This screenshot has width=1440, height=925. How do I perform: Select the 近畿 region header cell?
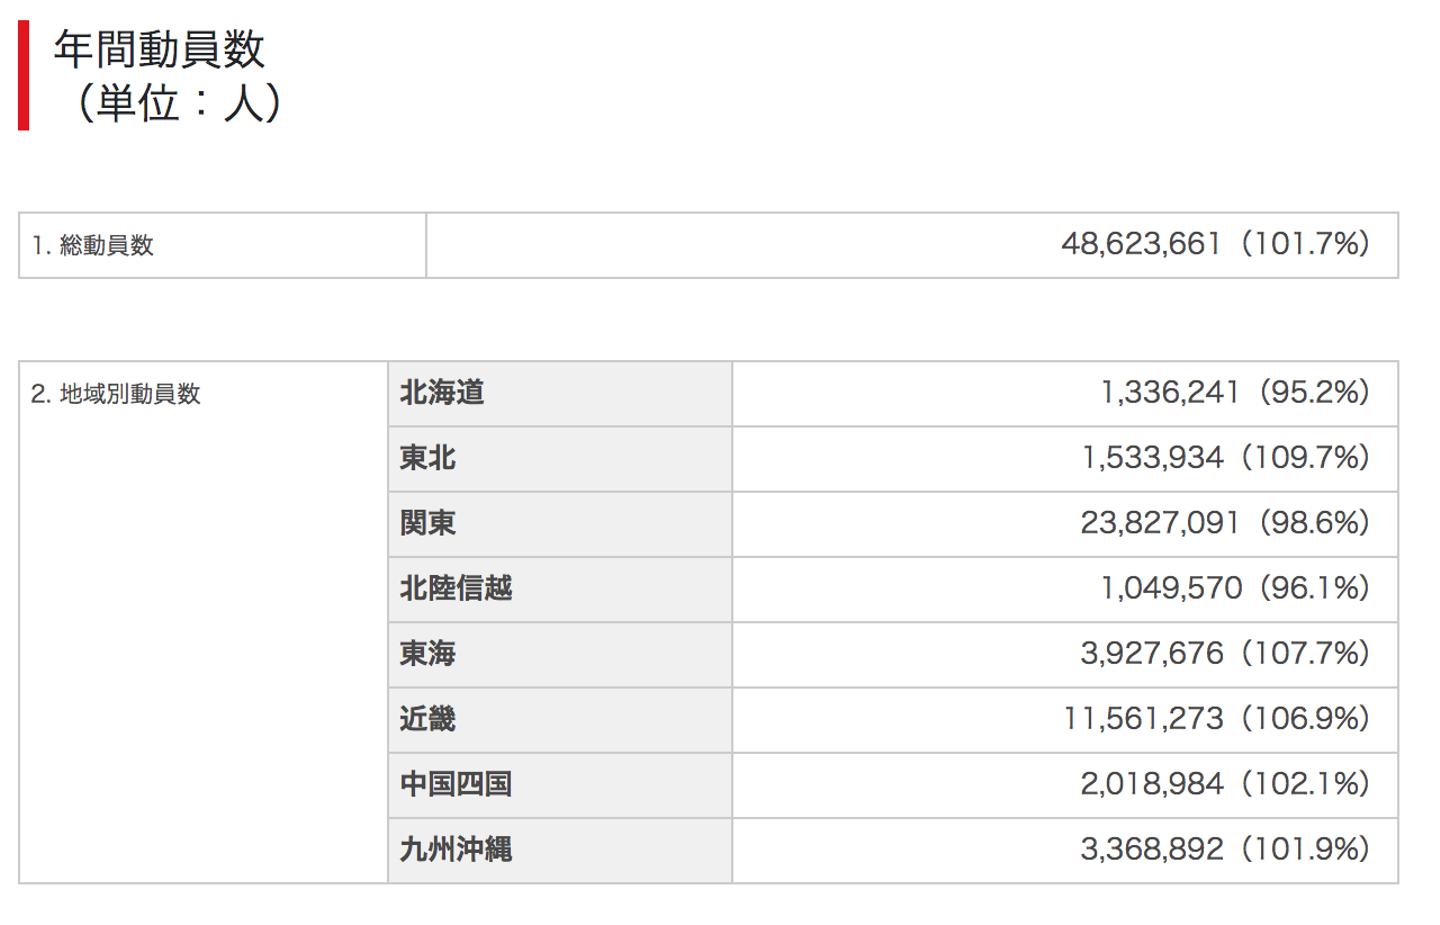click(x=428, y=719)
